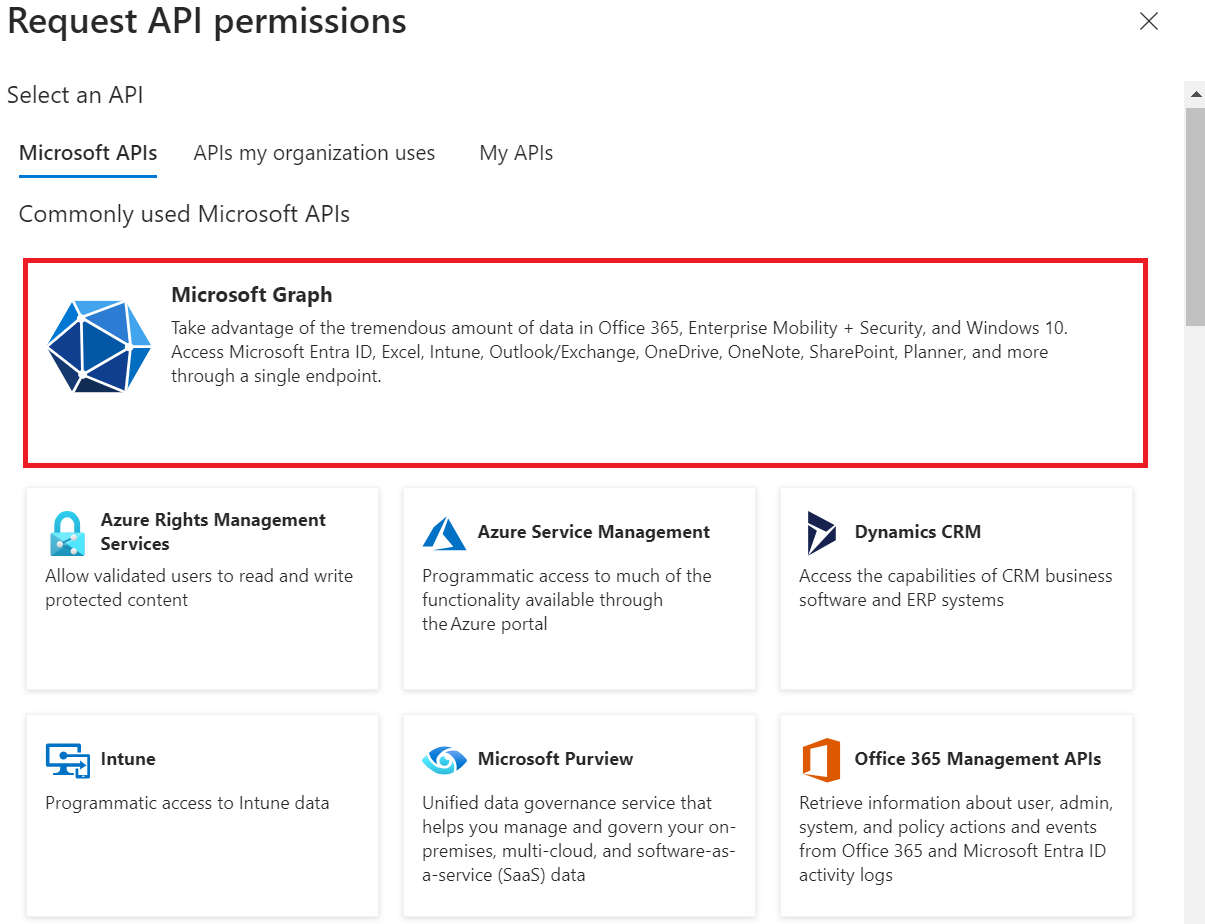This screenshot has width=1205, height=924.
Task: Click the Office 365 orange logo icon
Action: (x=821, y=760)
